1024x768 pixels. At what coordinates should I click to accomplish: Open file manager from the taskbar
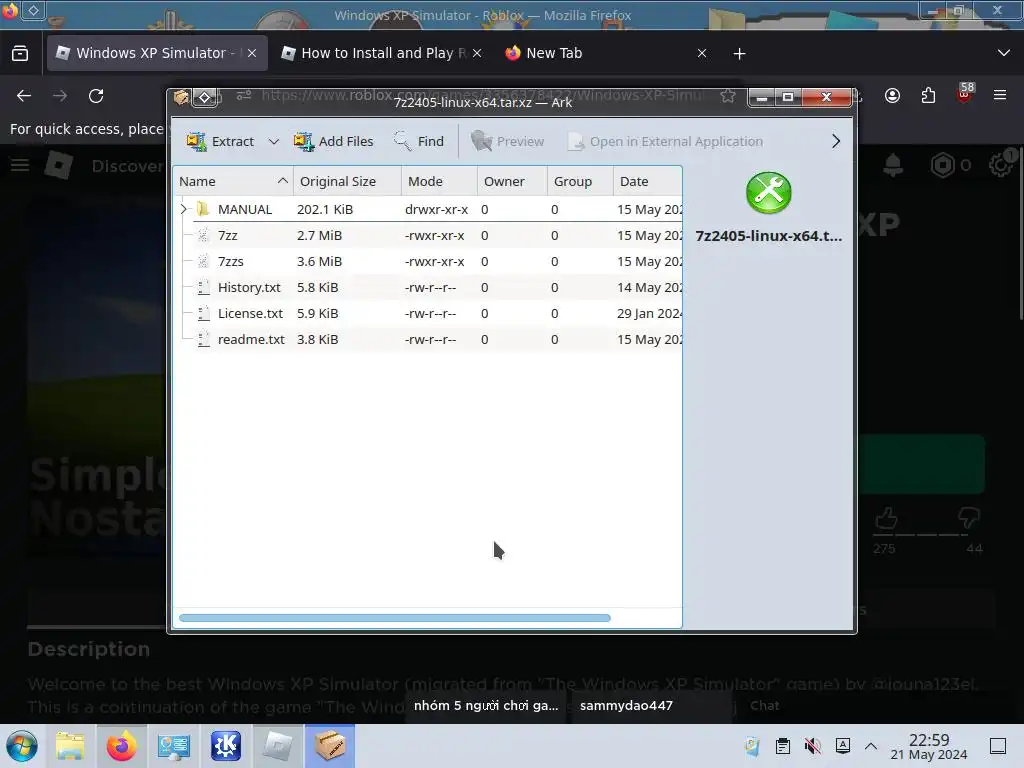click(70, 746)
